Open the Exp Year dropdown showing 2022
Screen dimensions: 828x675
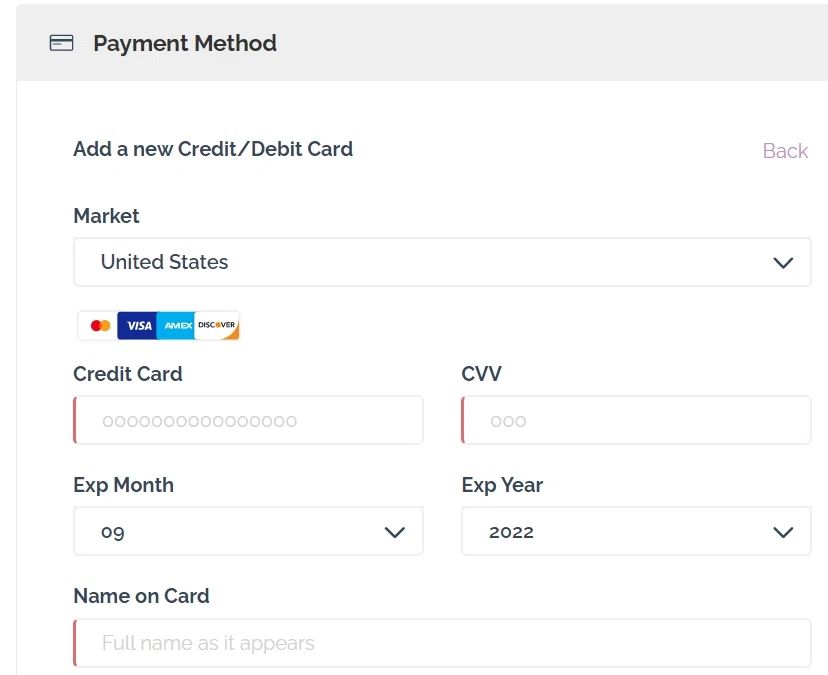coord(635,532)
